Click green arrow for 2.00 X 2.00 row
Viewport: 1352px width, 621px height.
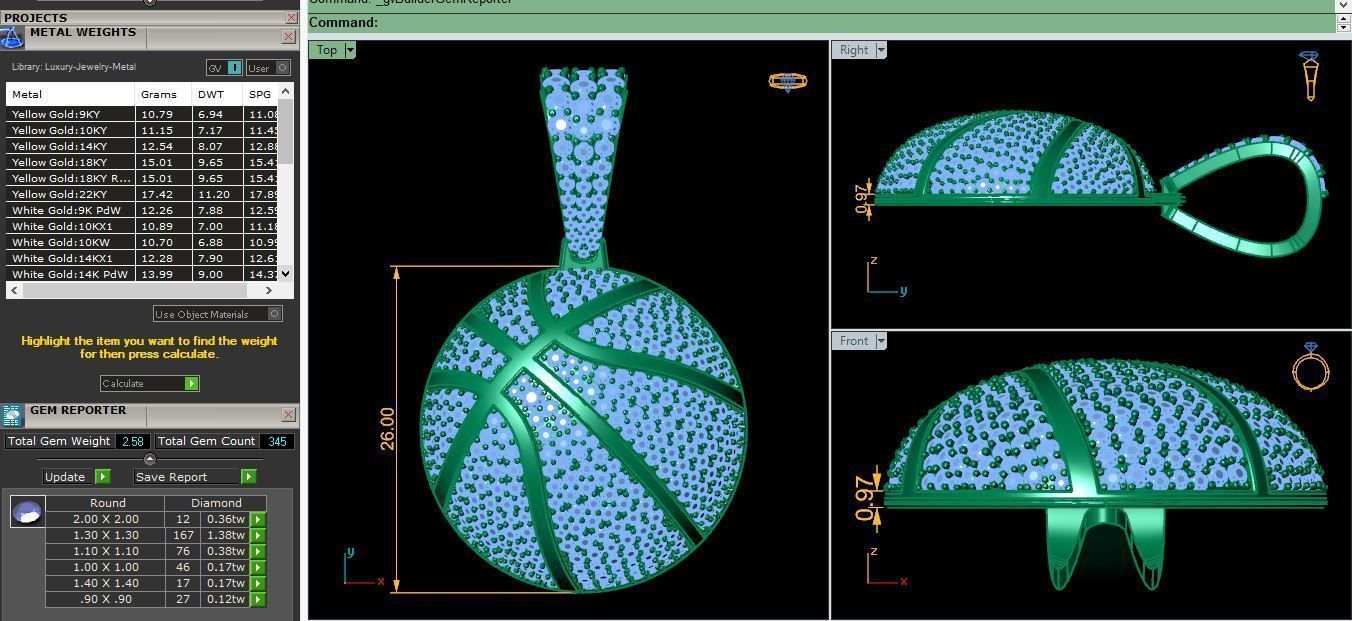[258, 519]
